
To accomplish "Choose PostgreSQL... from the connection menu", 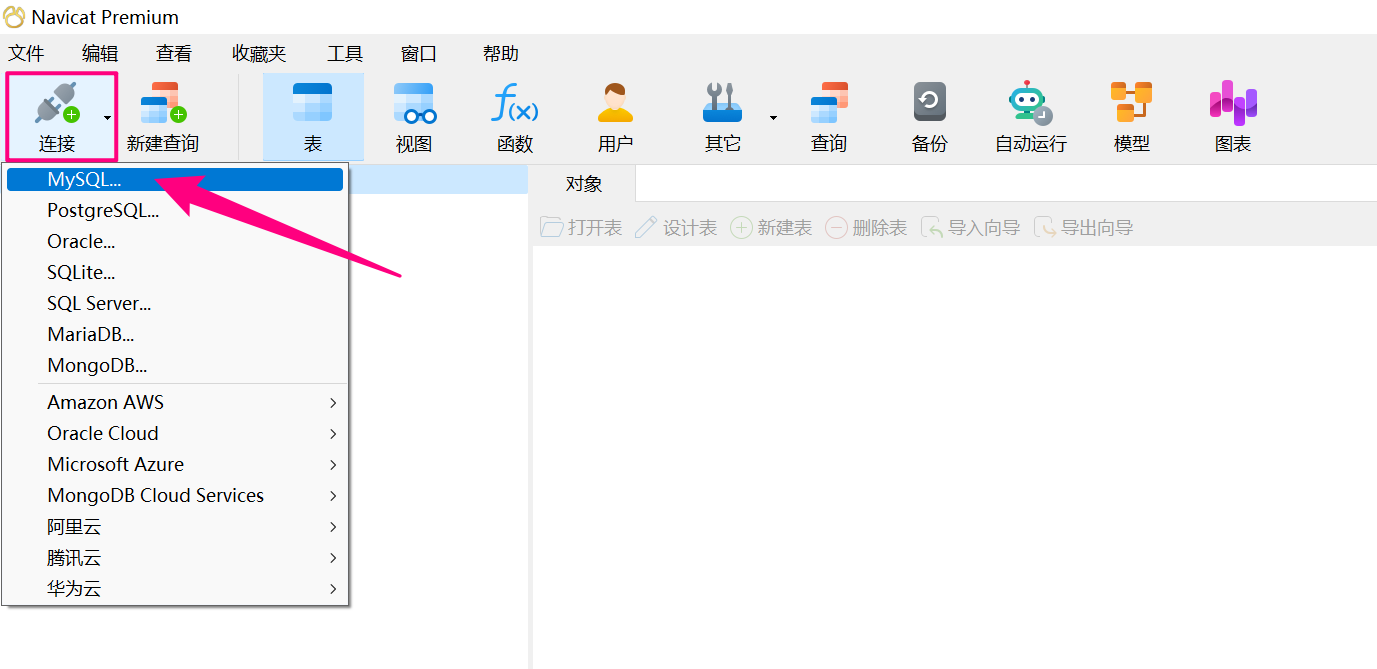I will (x=103, y=211).
